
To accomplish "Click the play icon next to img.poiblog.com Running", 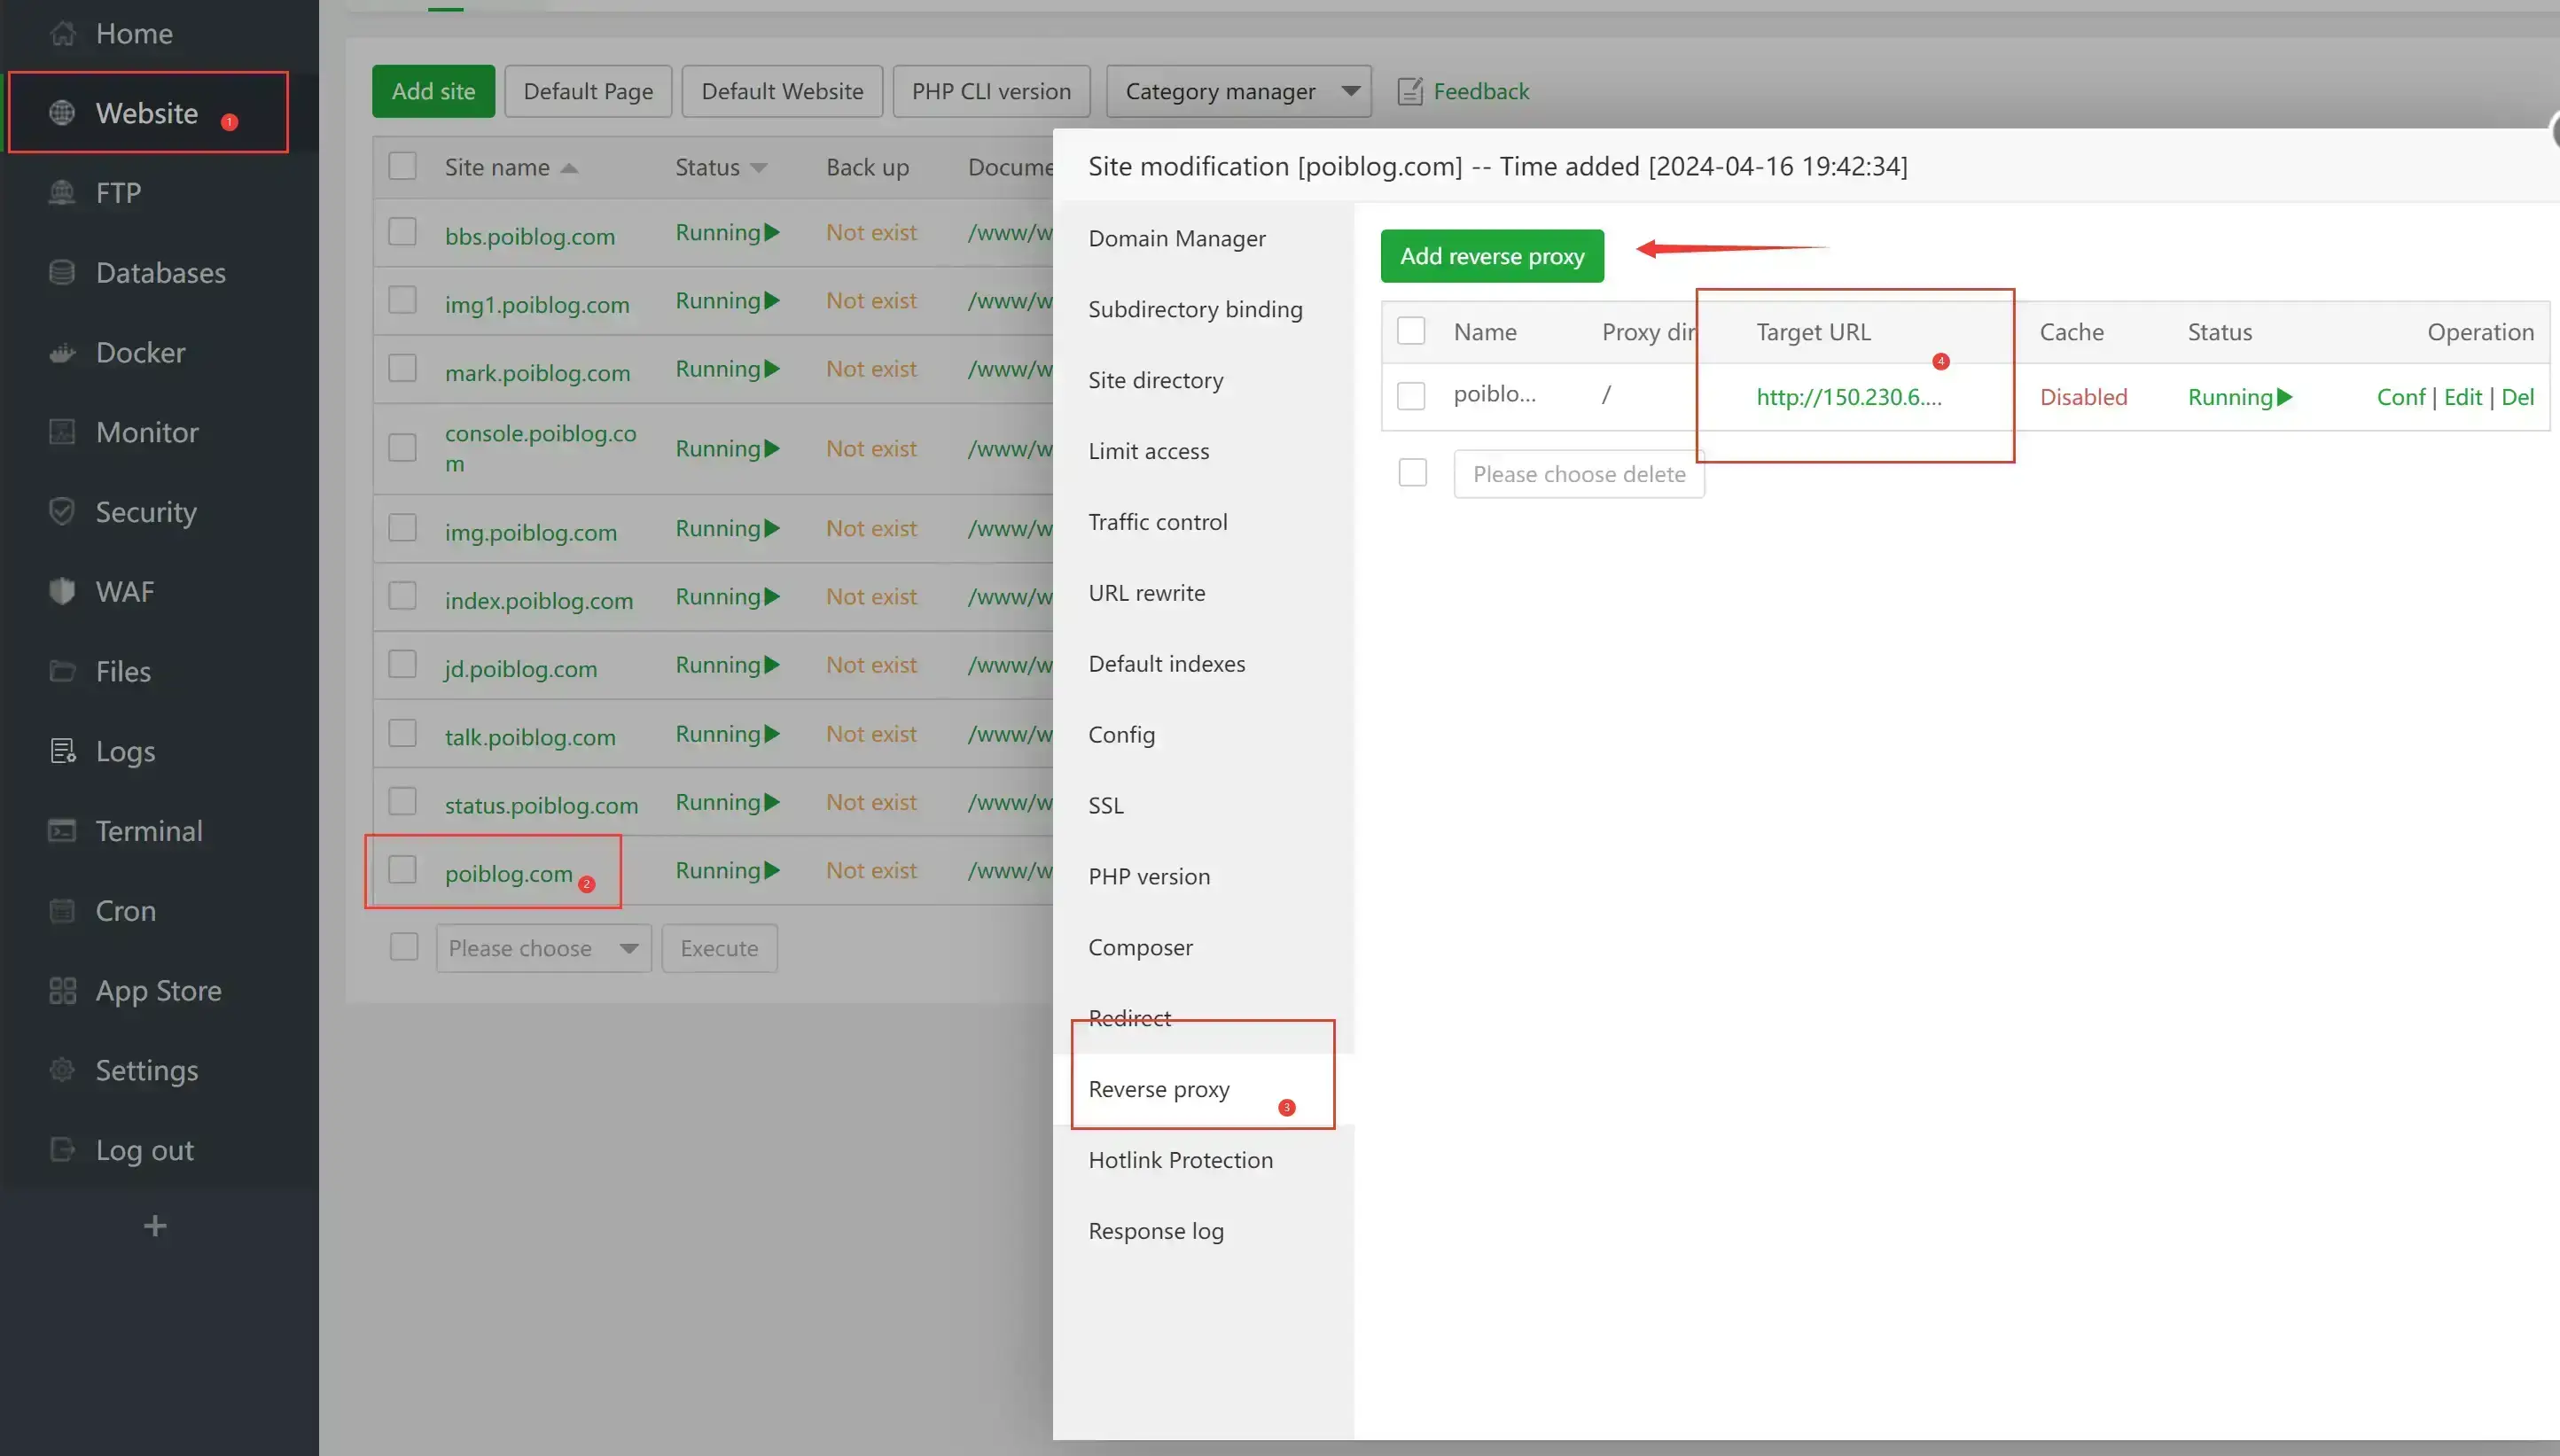I will (x=772, y=528).
